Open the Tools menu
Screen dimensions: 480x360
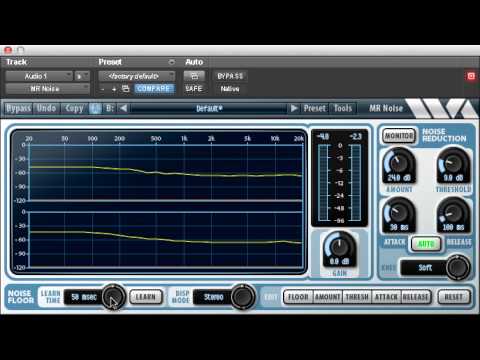pos(343,108)
